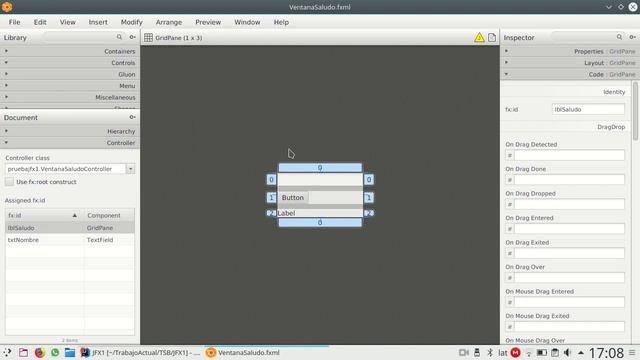Click the Inspector search magnifier icon
Viewport: 640px width, 360px height.
pyautogui.click(x=619, y=37)
